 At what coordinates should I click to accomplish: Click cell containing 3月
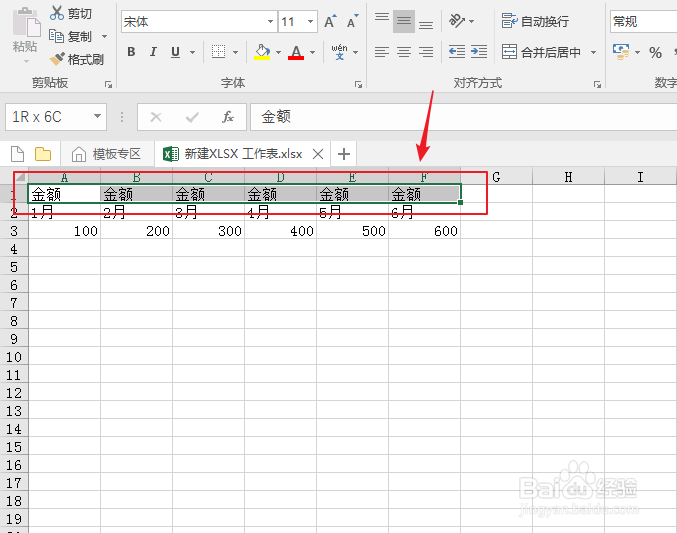tap(209, 213)
